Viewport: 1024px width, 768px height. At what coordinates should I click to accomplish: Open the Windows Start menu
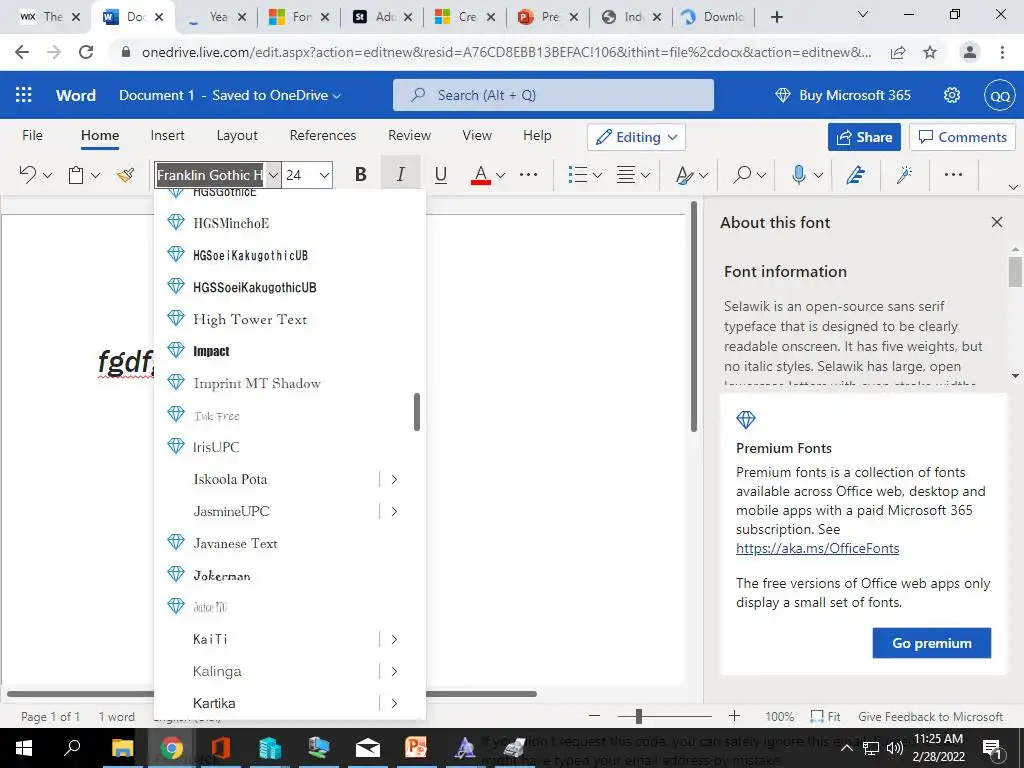[x=24, y=748]
